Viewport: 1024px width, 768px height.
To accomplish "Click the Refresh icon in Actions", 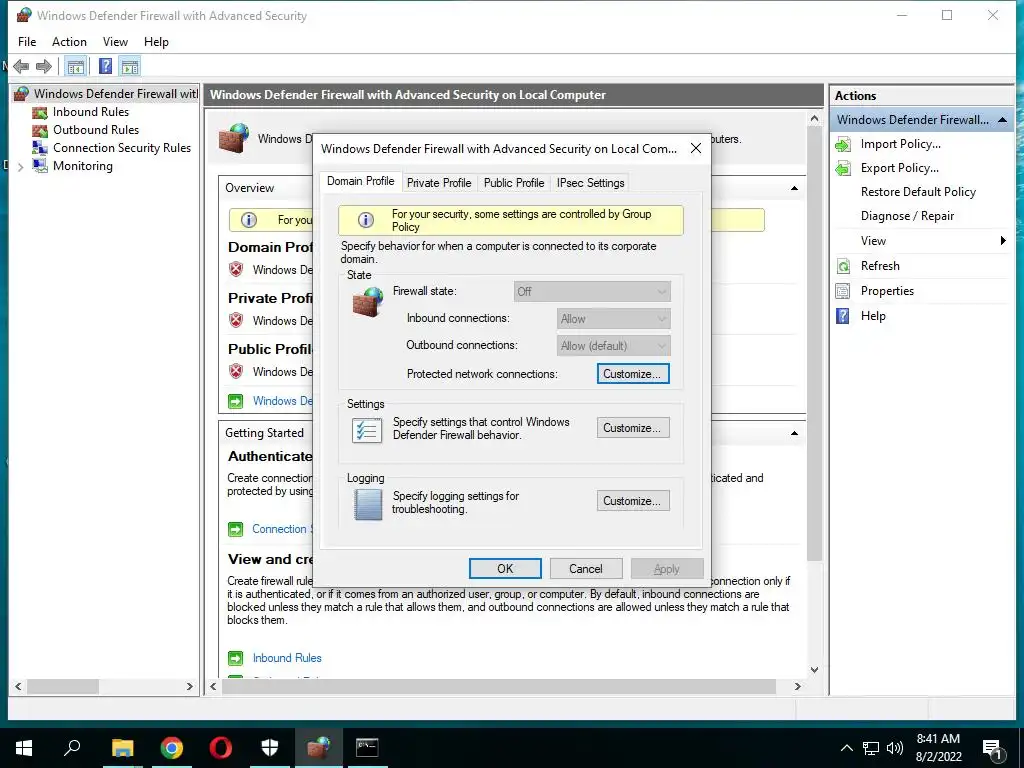I will click(x=843, y=266).
